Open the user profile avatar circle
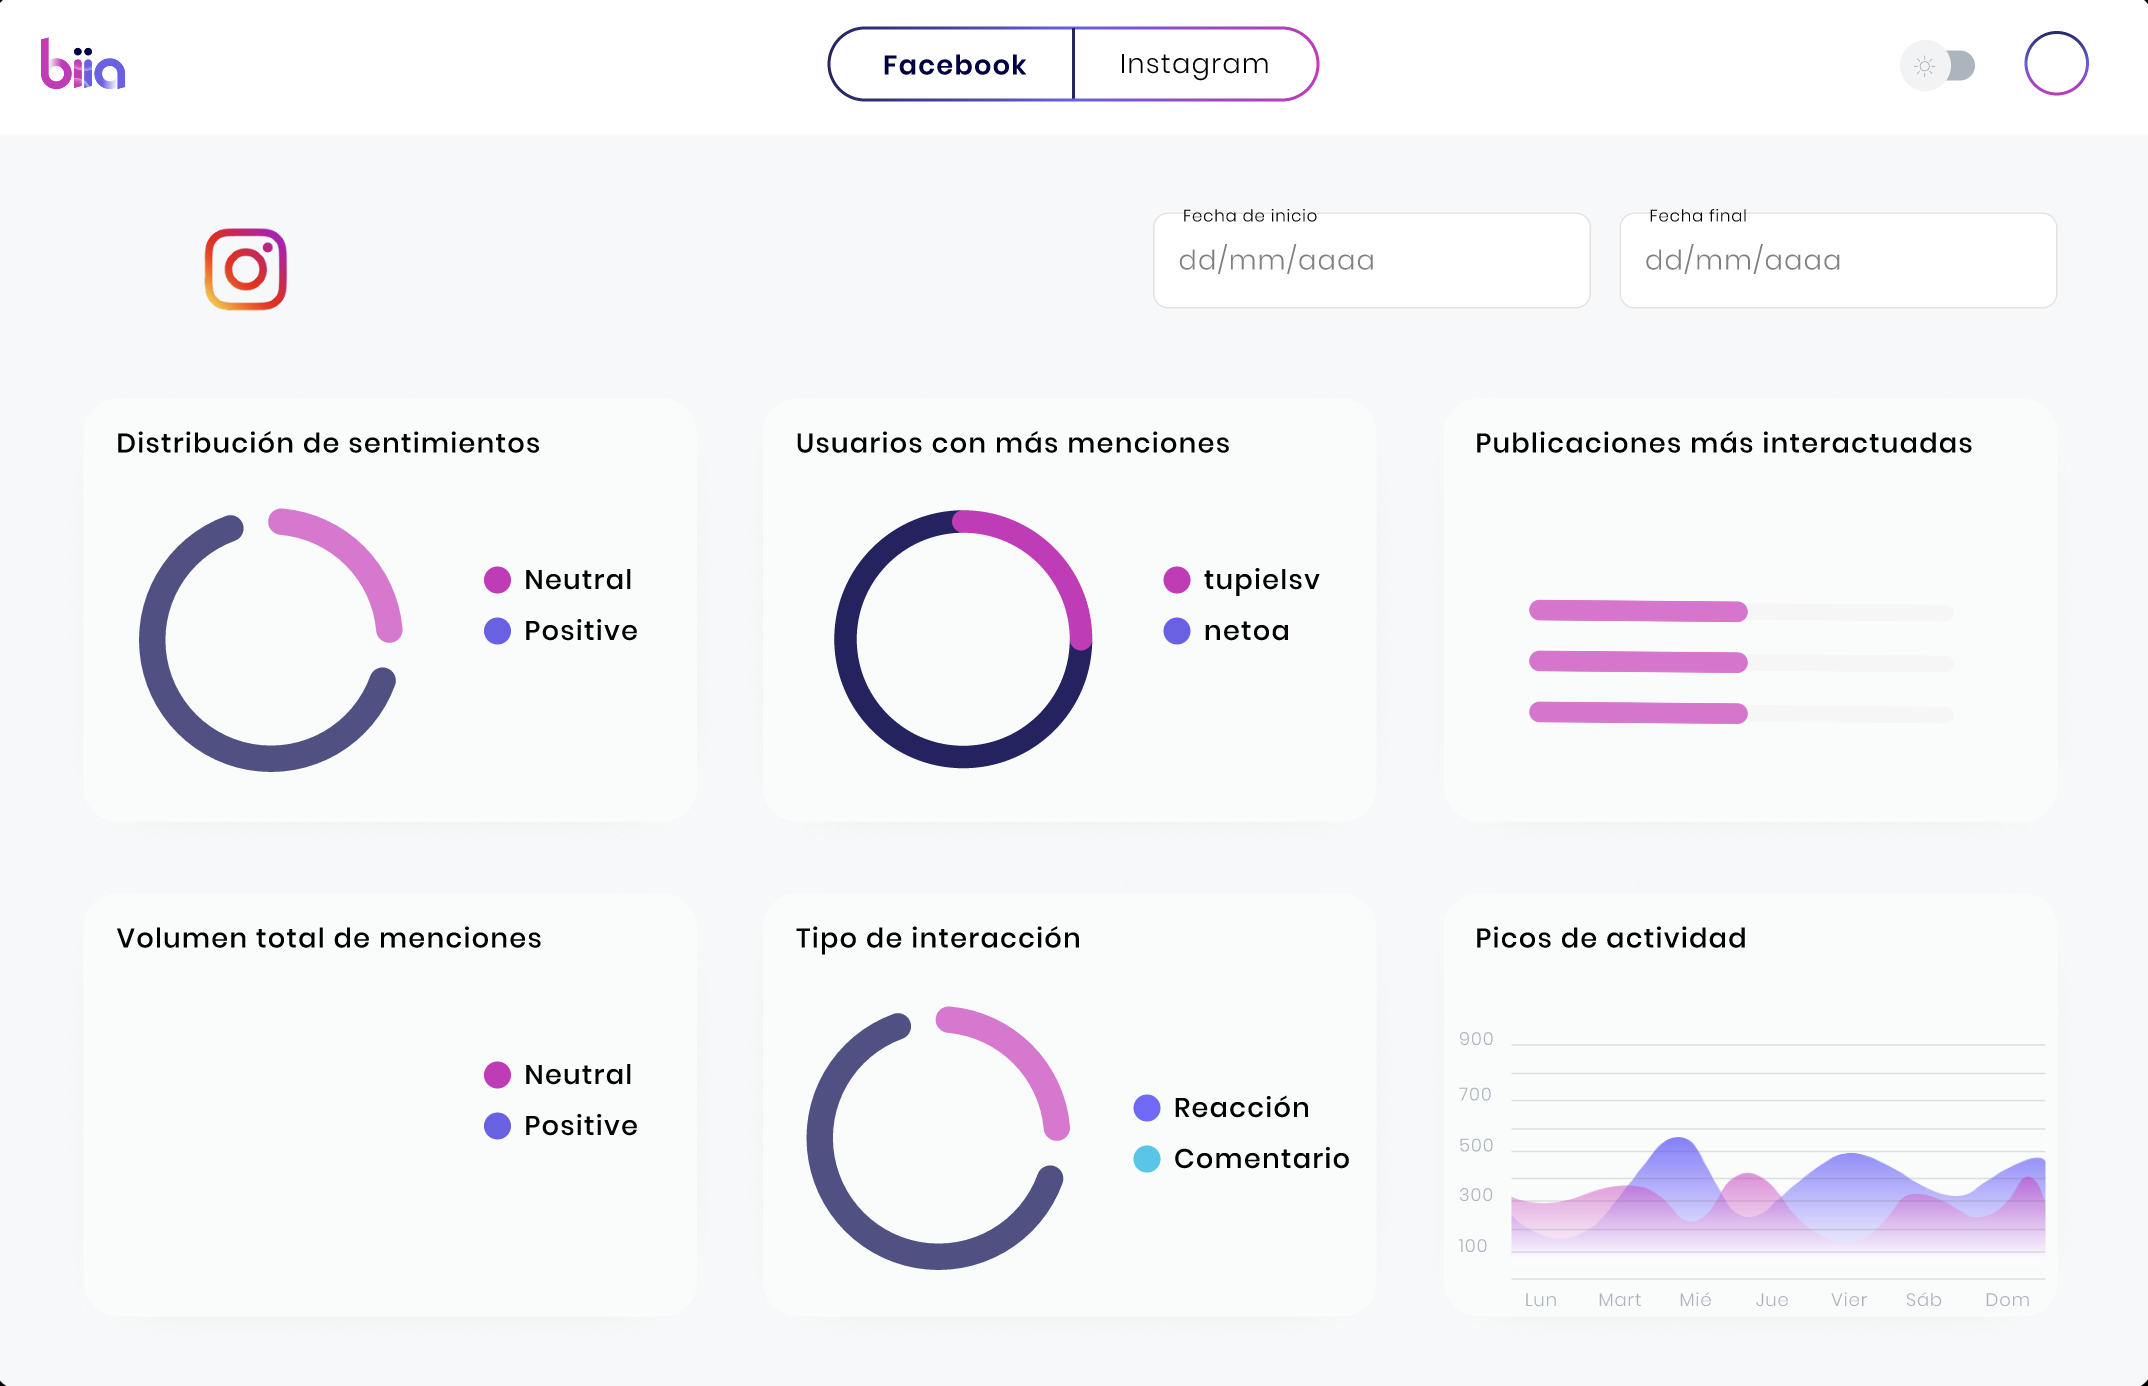Viewport: 2148px width, 1386px height. coord(2056,64)
